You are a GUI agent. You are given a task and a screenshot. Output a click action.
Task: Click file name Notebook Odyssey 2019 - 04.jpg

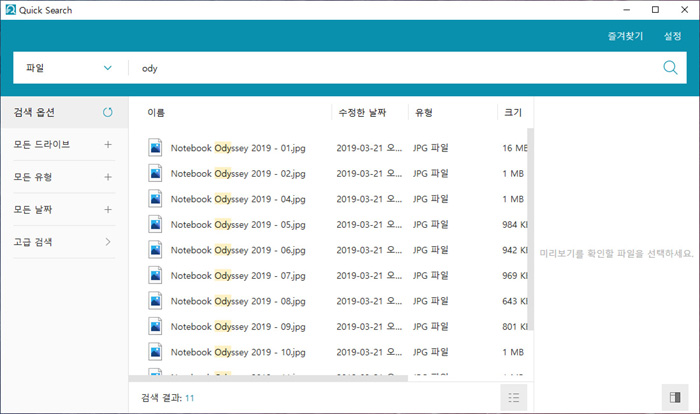click(238, 199)
